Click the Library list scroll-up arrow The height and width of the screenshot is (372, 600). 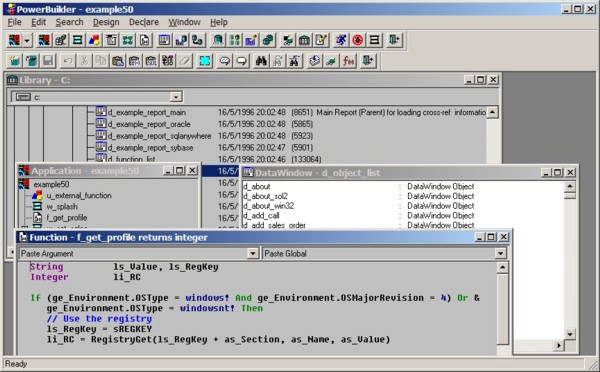492,113
